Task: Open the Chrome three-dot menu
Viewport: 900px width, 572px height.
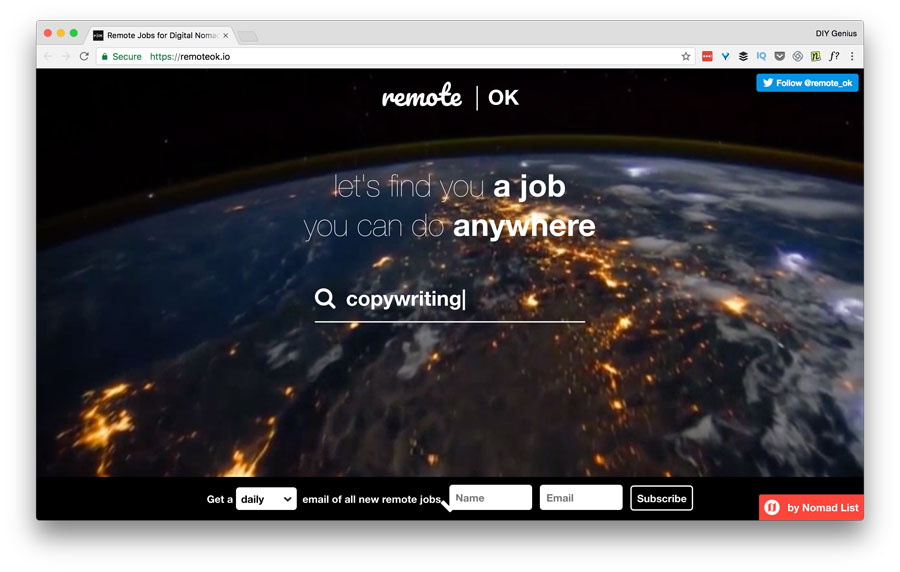Action: click(852, 56)
